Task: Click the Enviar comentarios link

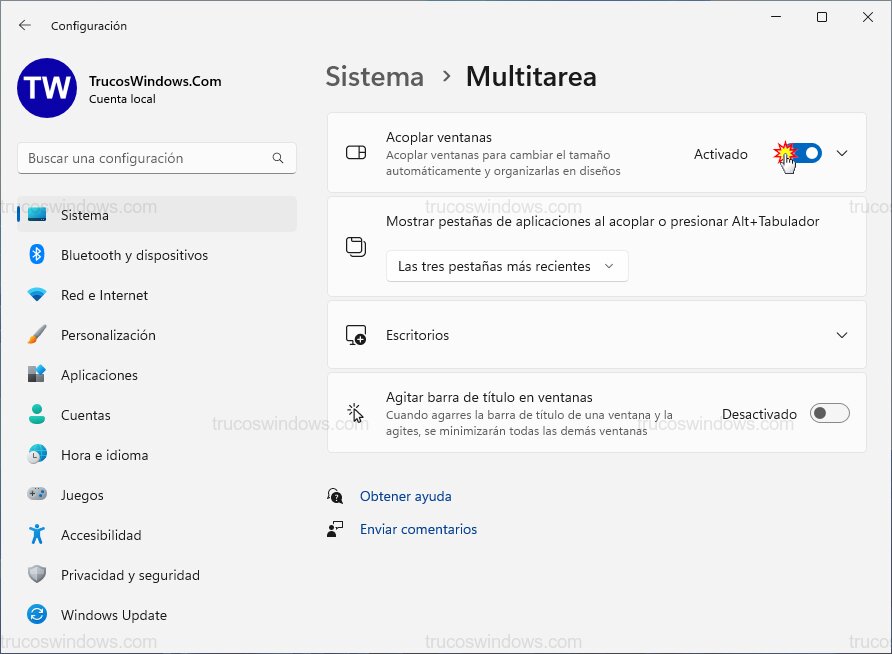Action: (x=418, y=529)
